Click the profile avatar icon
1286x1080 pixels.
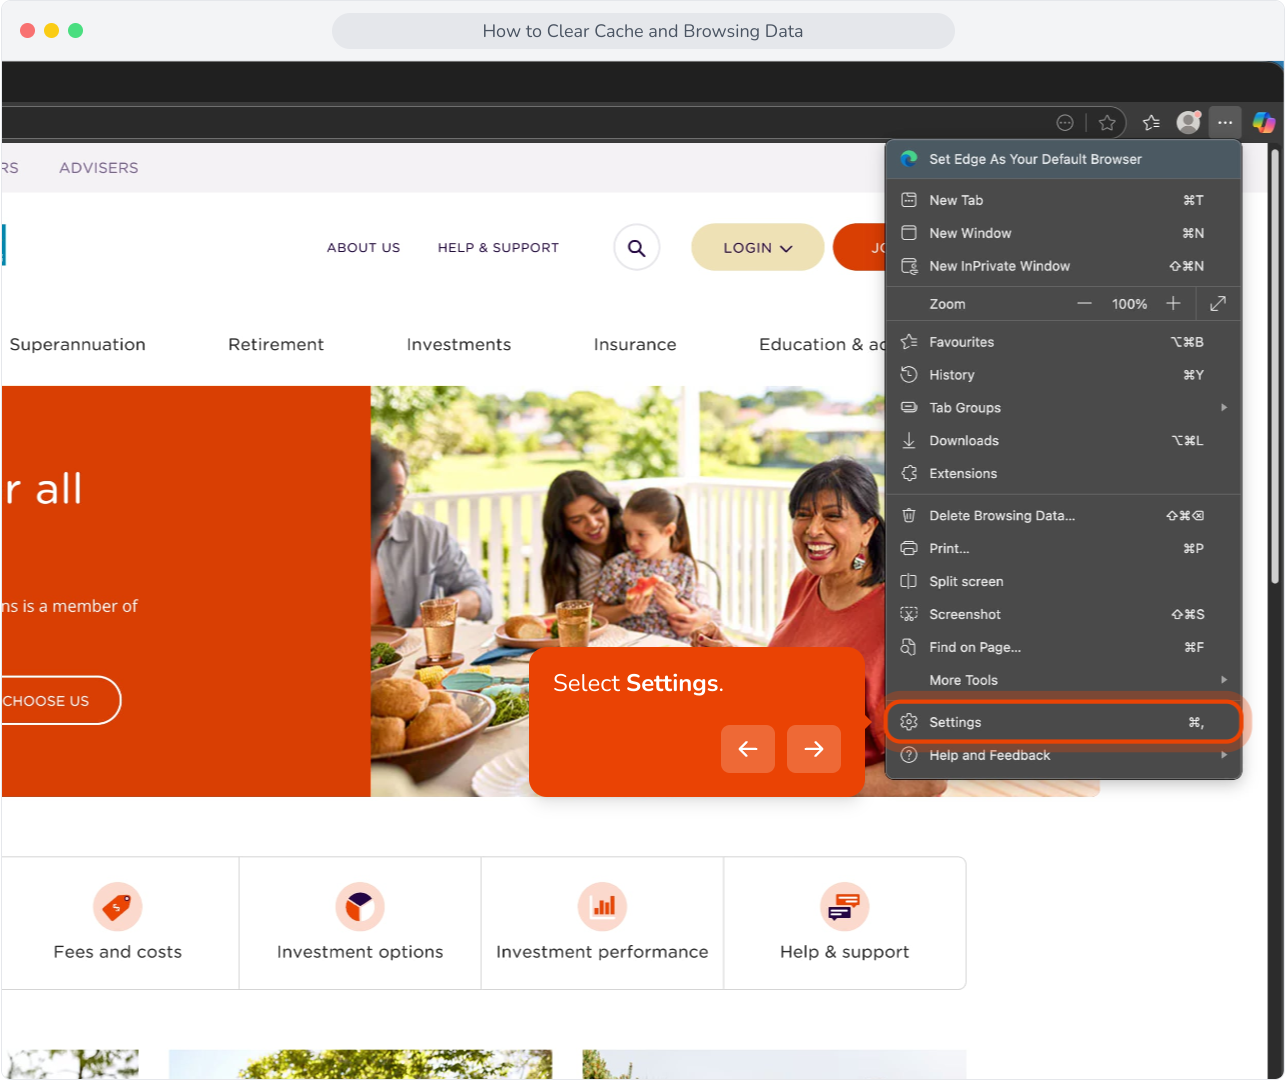(x=1188, y=122)
